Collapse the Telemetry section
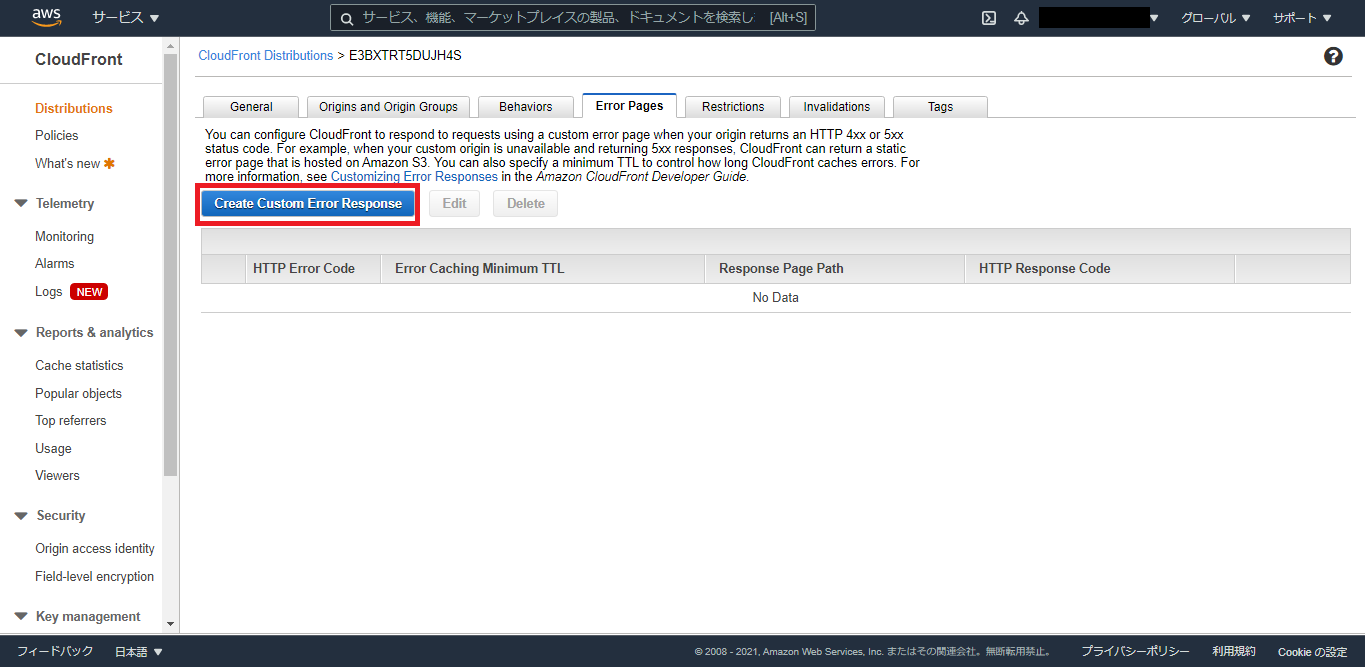 [x=21, y=203]
